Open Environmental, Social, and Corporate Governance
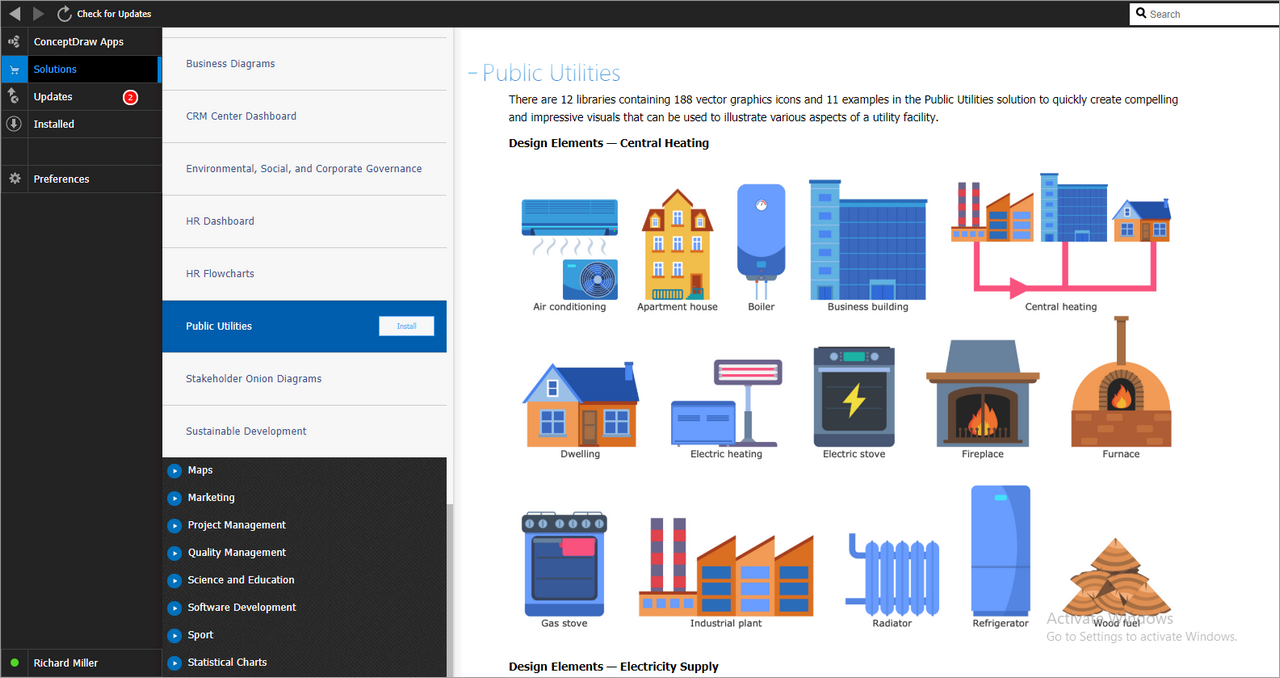This screenshot has width=1280, height=678. tap(304, 169)
